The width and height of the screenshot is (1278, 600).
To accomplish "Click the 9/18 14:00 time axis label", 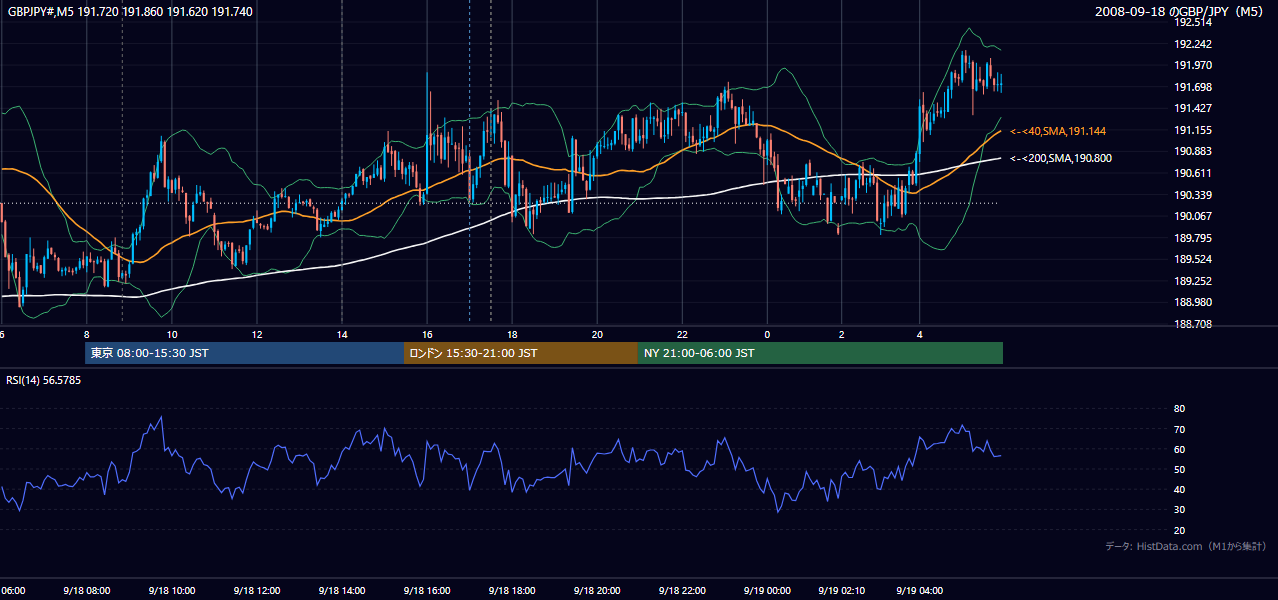I will click(342, 591).
